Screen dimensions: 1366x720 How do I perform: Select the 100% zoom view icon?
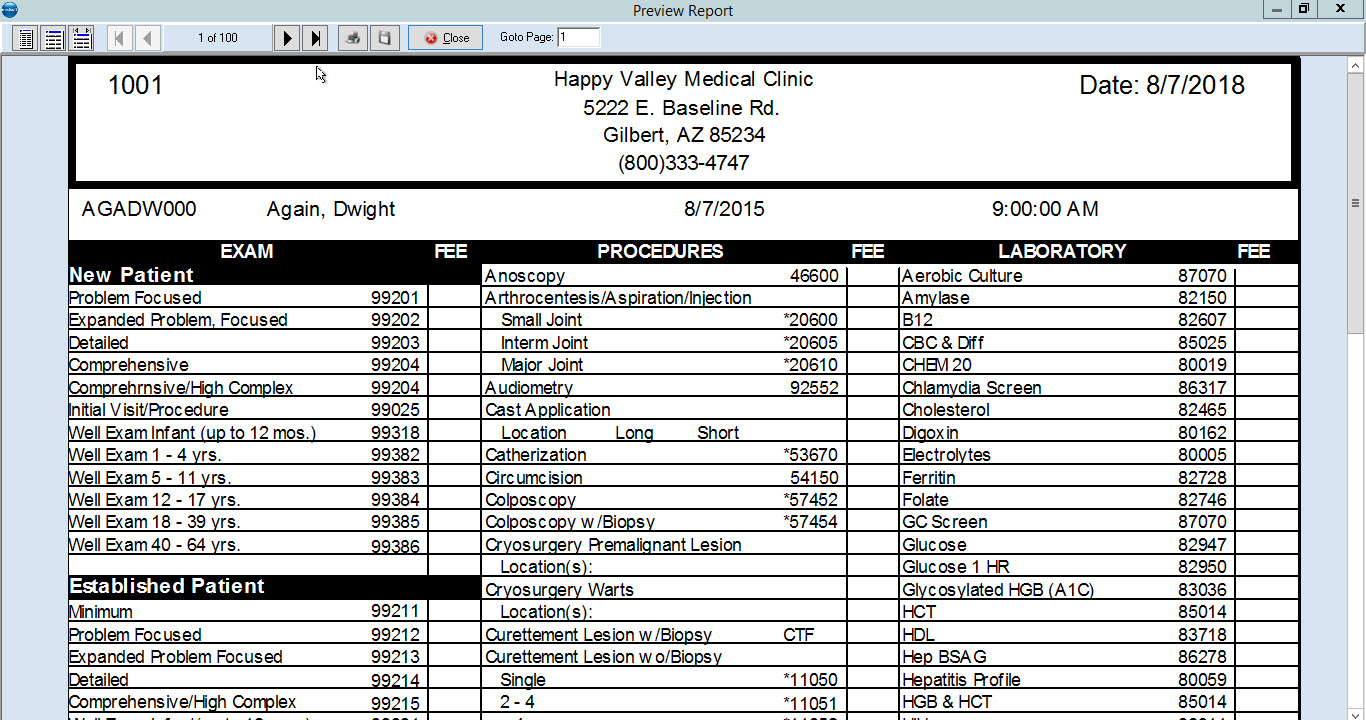54,38
